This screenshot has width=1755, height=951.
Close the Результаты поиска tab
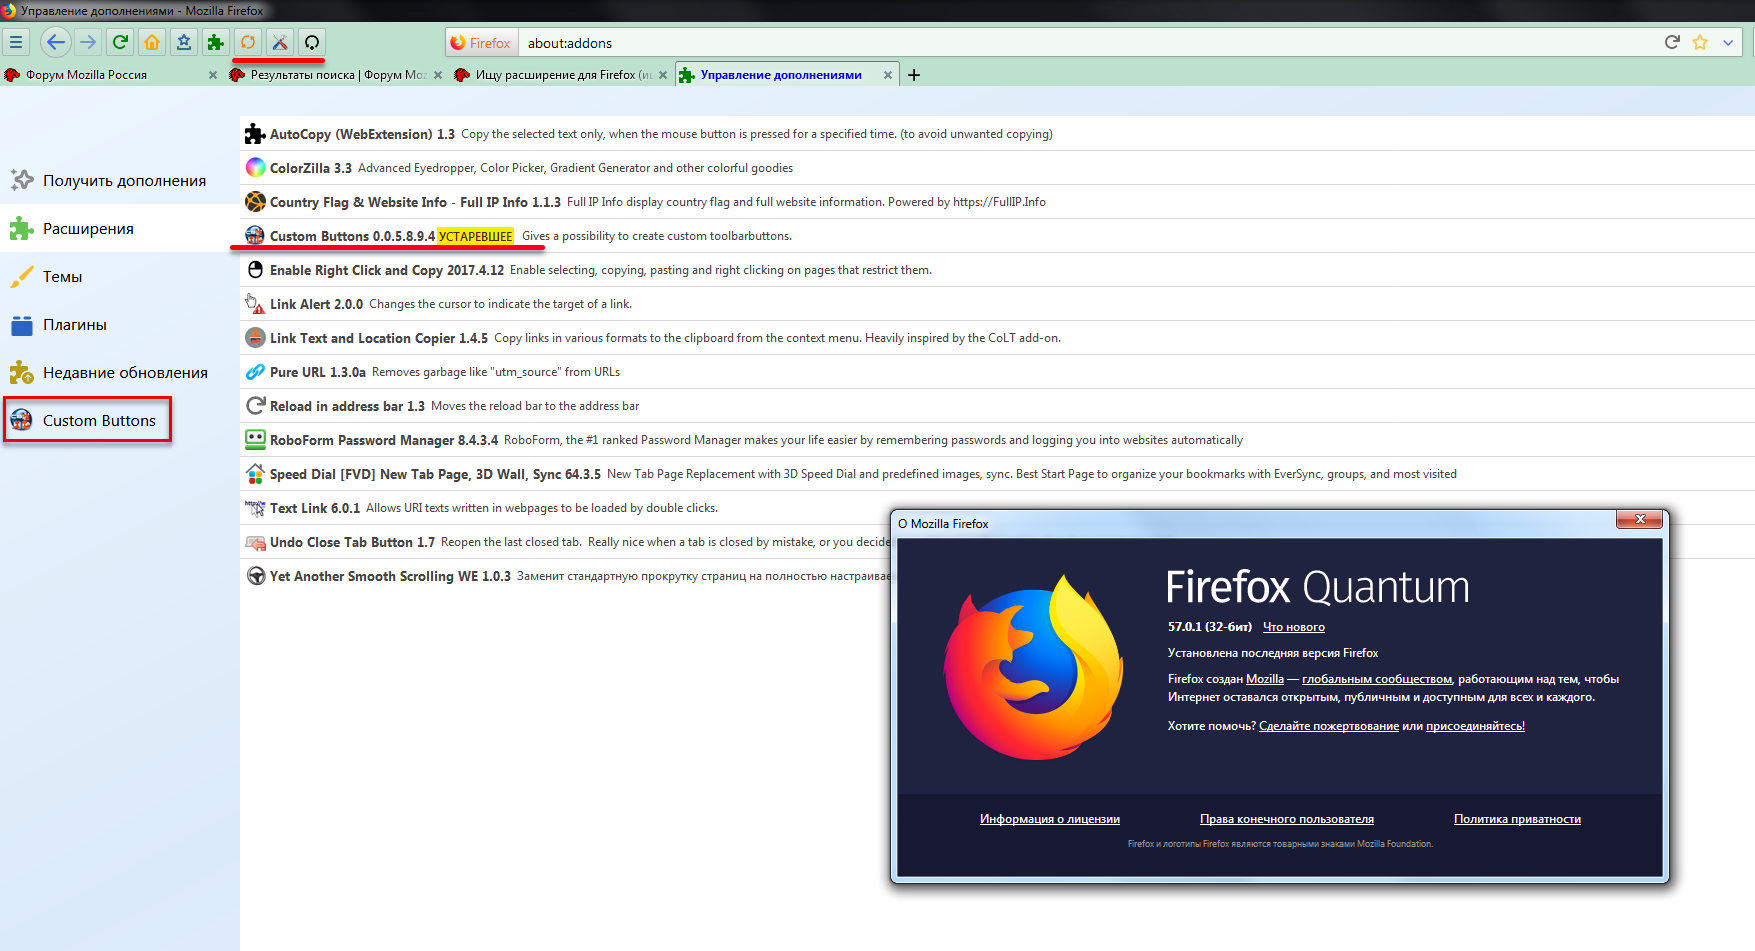pos(438,75)
